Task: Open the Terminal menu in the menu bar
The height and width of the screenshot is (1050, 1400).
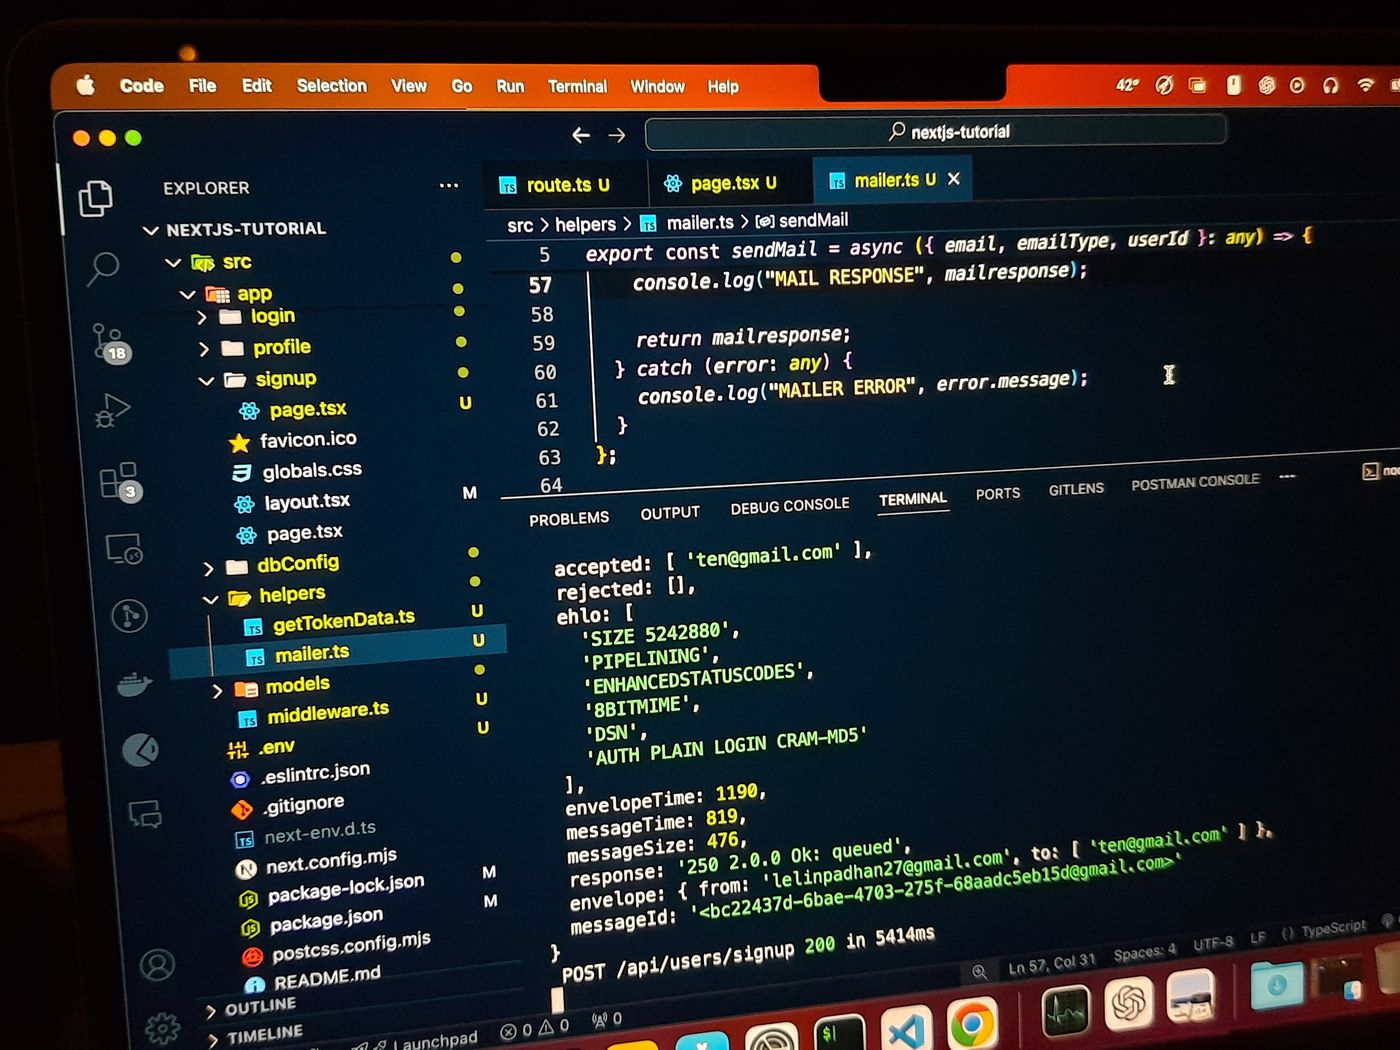Action: point(577,87)
